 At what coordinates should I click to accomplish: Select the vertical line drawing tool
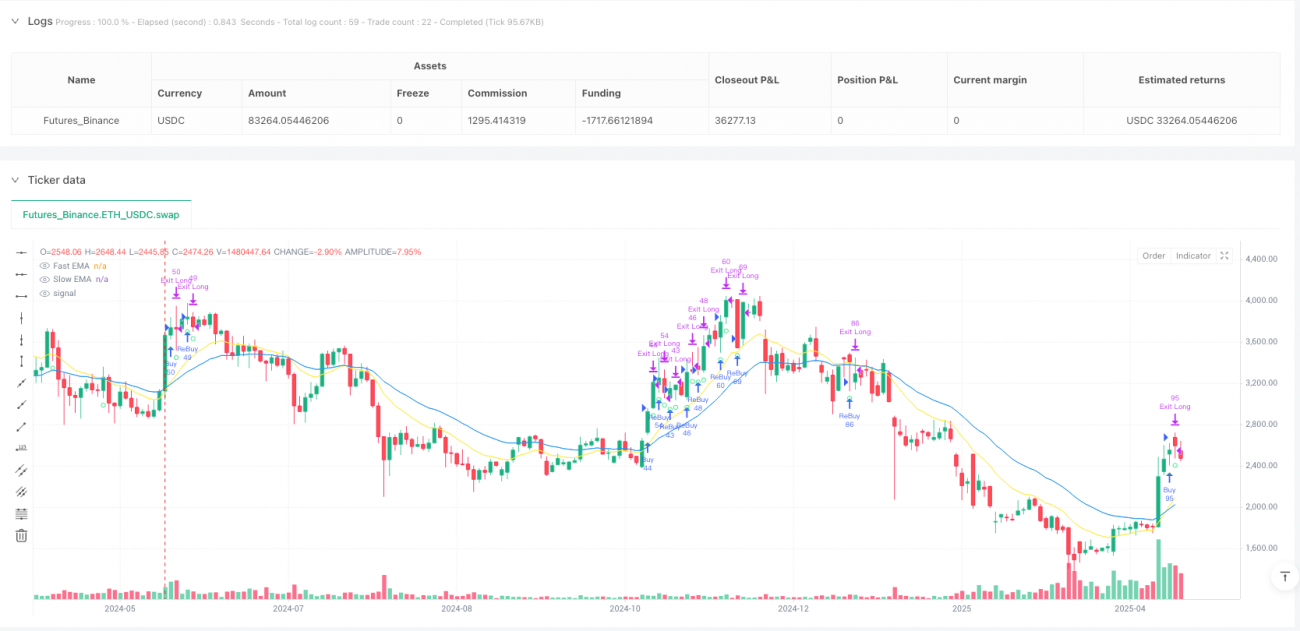pos(20,317)
